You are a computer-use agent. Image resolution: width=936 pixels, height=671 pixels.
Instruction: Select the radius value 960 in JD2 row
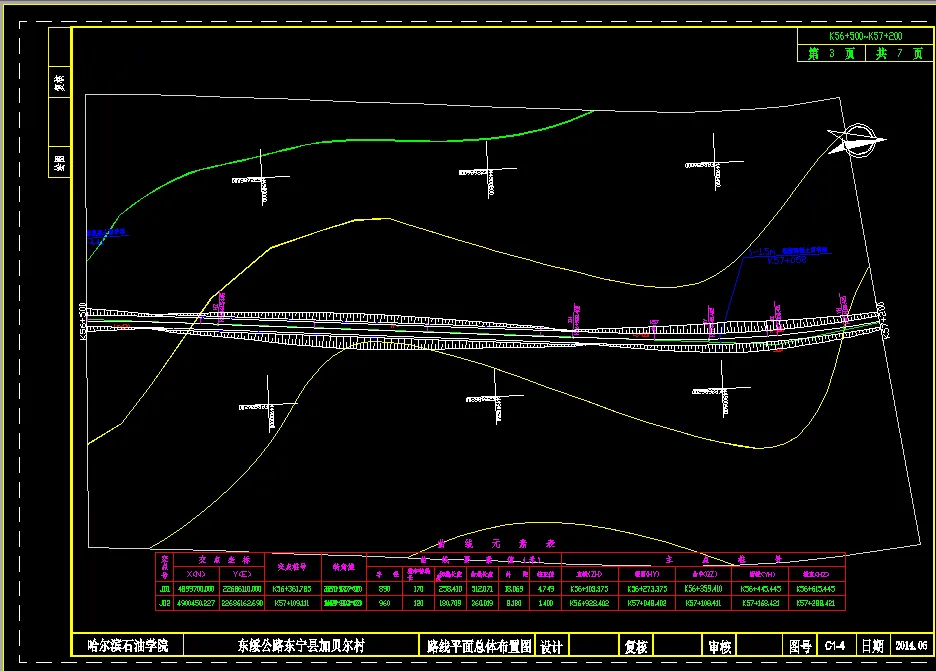(x=384, y=603)
